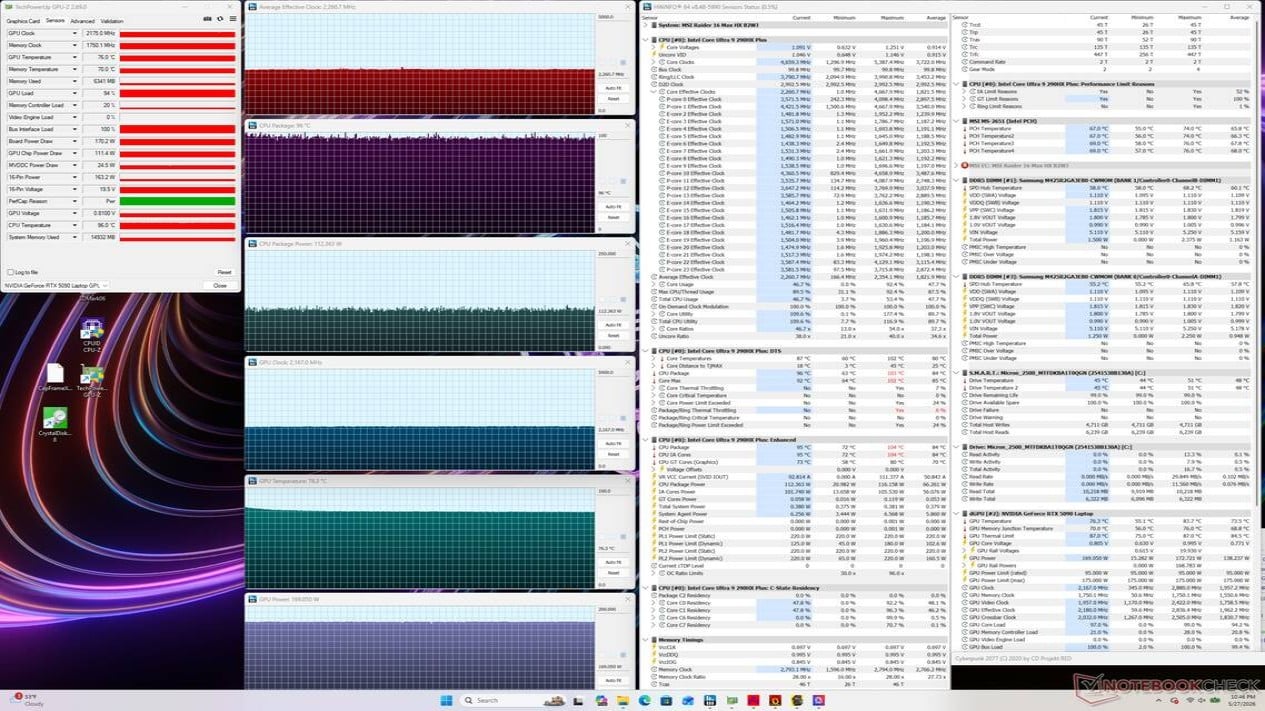
Task: Expand the Core Voltages row
Action: pyautogui.click(x=653, y=47)
